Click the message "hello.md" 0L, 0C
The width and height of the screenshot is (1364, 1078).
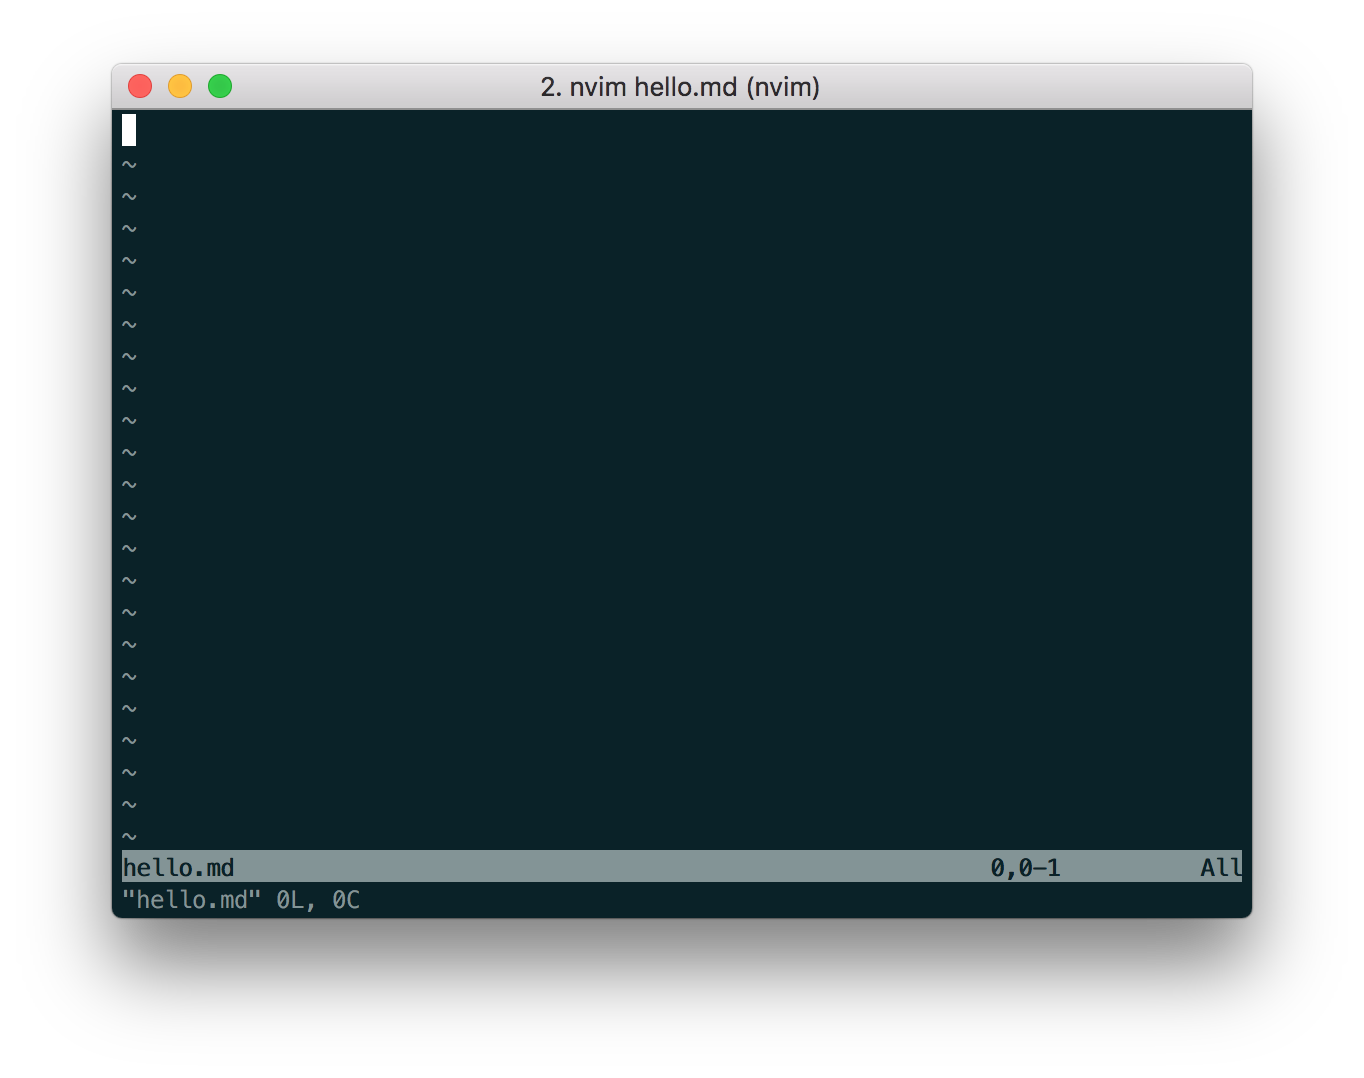pyautogui.click(x=241, y=900)
